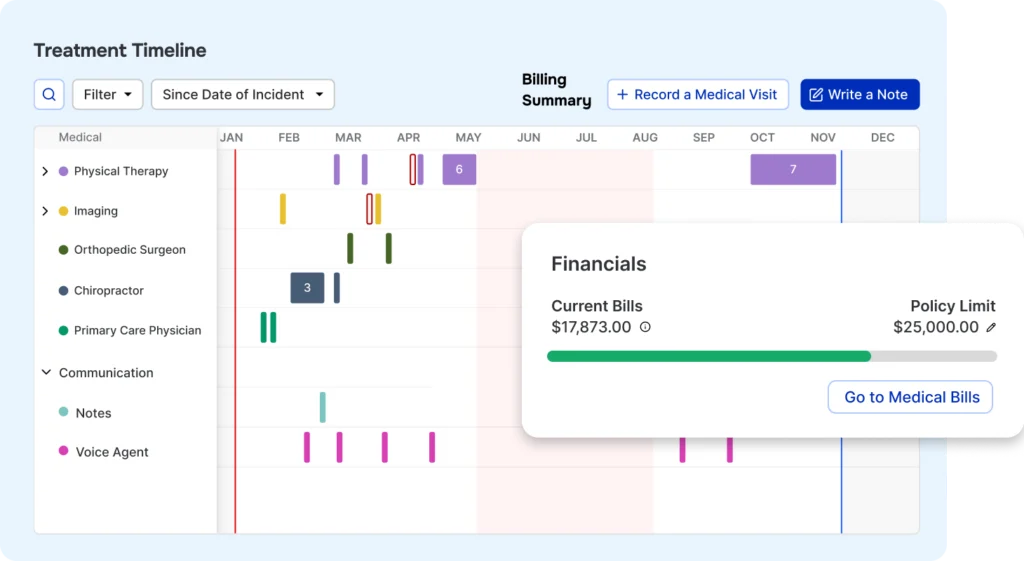Click the pink Voice Agent dot
1024x561 pixels.
[x=64, y=452]
